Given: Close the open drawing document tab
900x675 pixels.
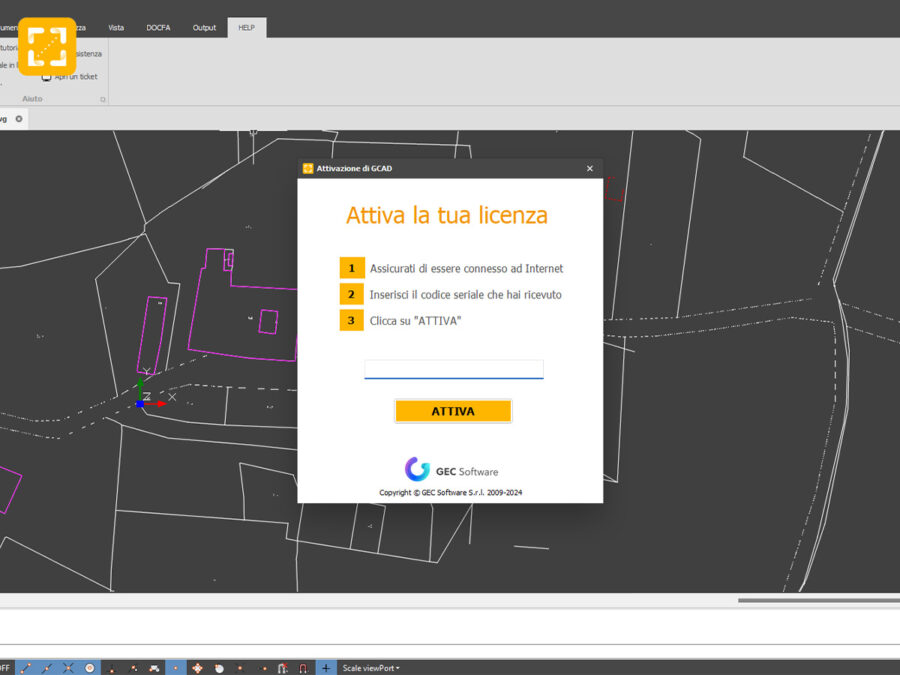Looking at the screenshot, I should pyautogui.click(x=19, y=119).
